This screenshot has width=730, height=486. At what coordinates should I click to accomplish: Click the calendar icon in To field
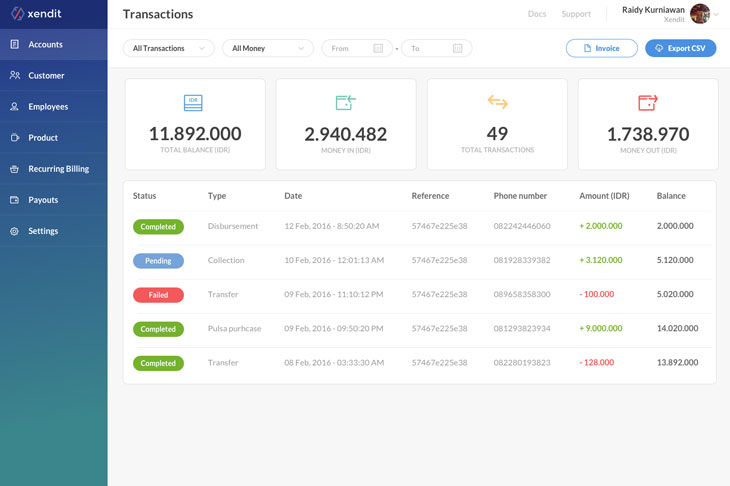[x=457, y=48]
